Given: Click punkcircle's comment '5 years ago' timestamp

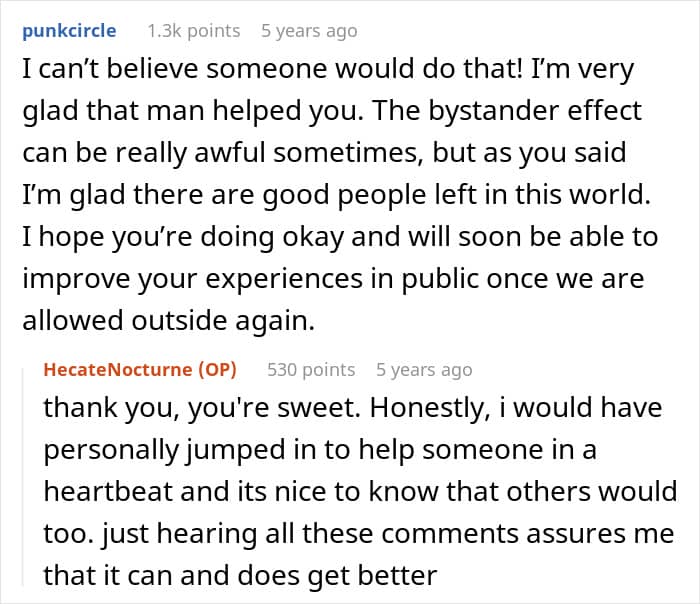Looking at the screenshot, I should click(309, 31).
